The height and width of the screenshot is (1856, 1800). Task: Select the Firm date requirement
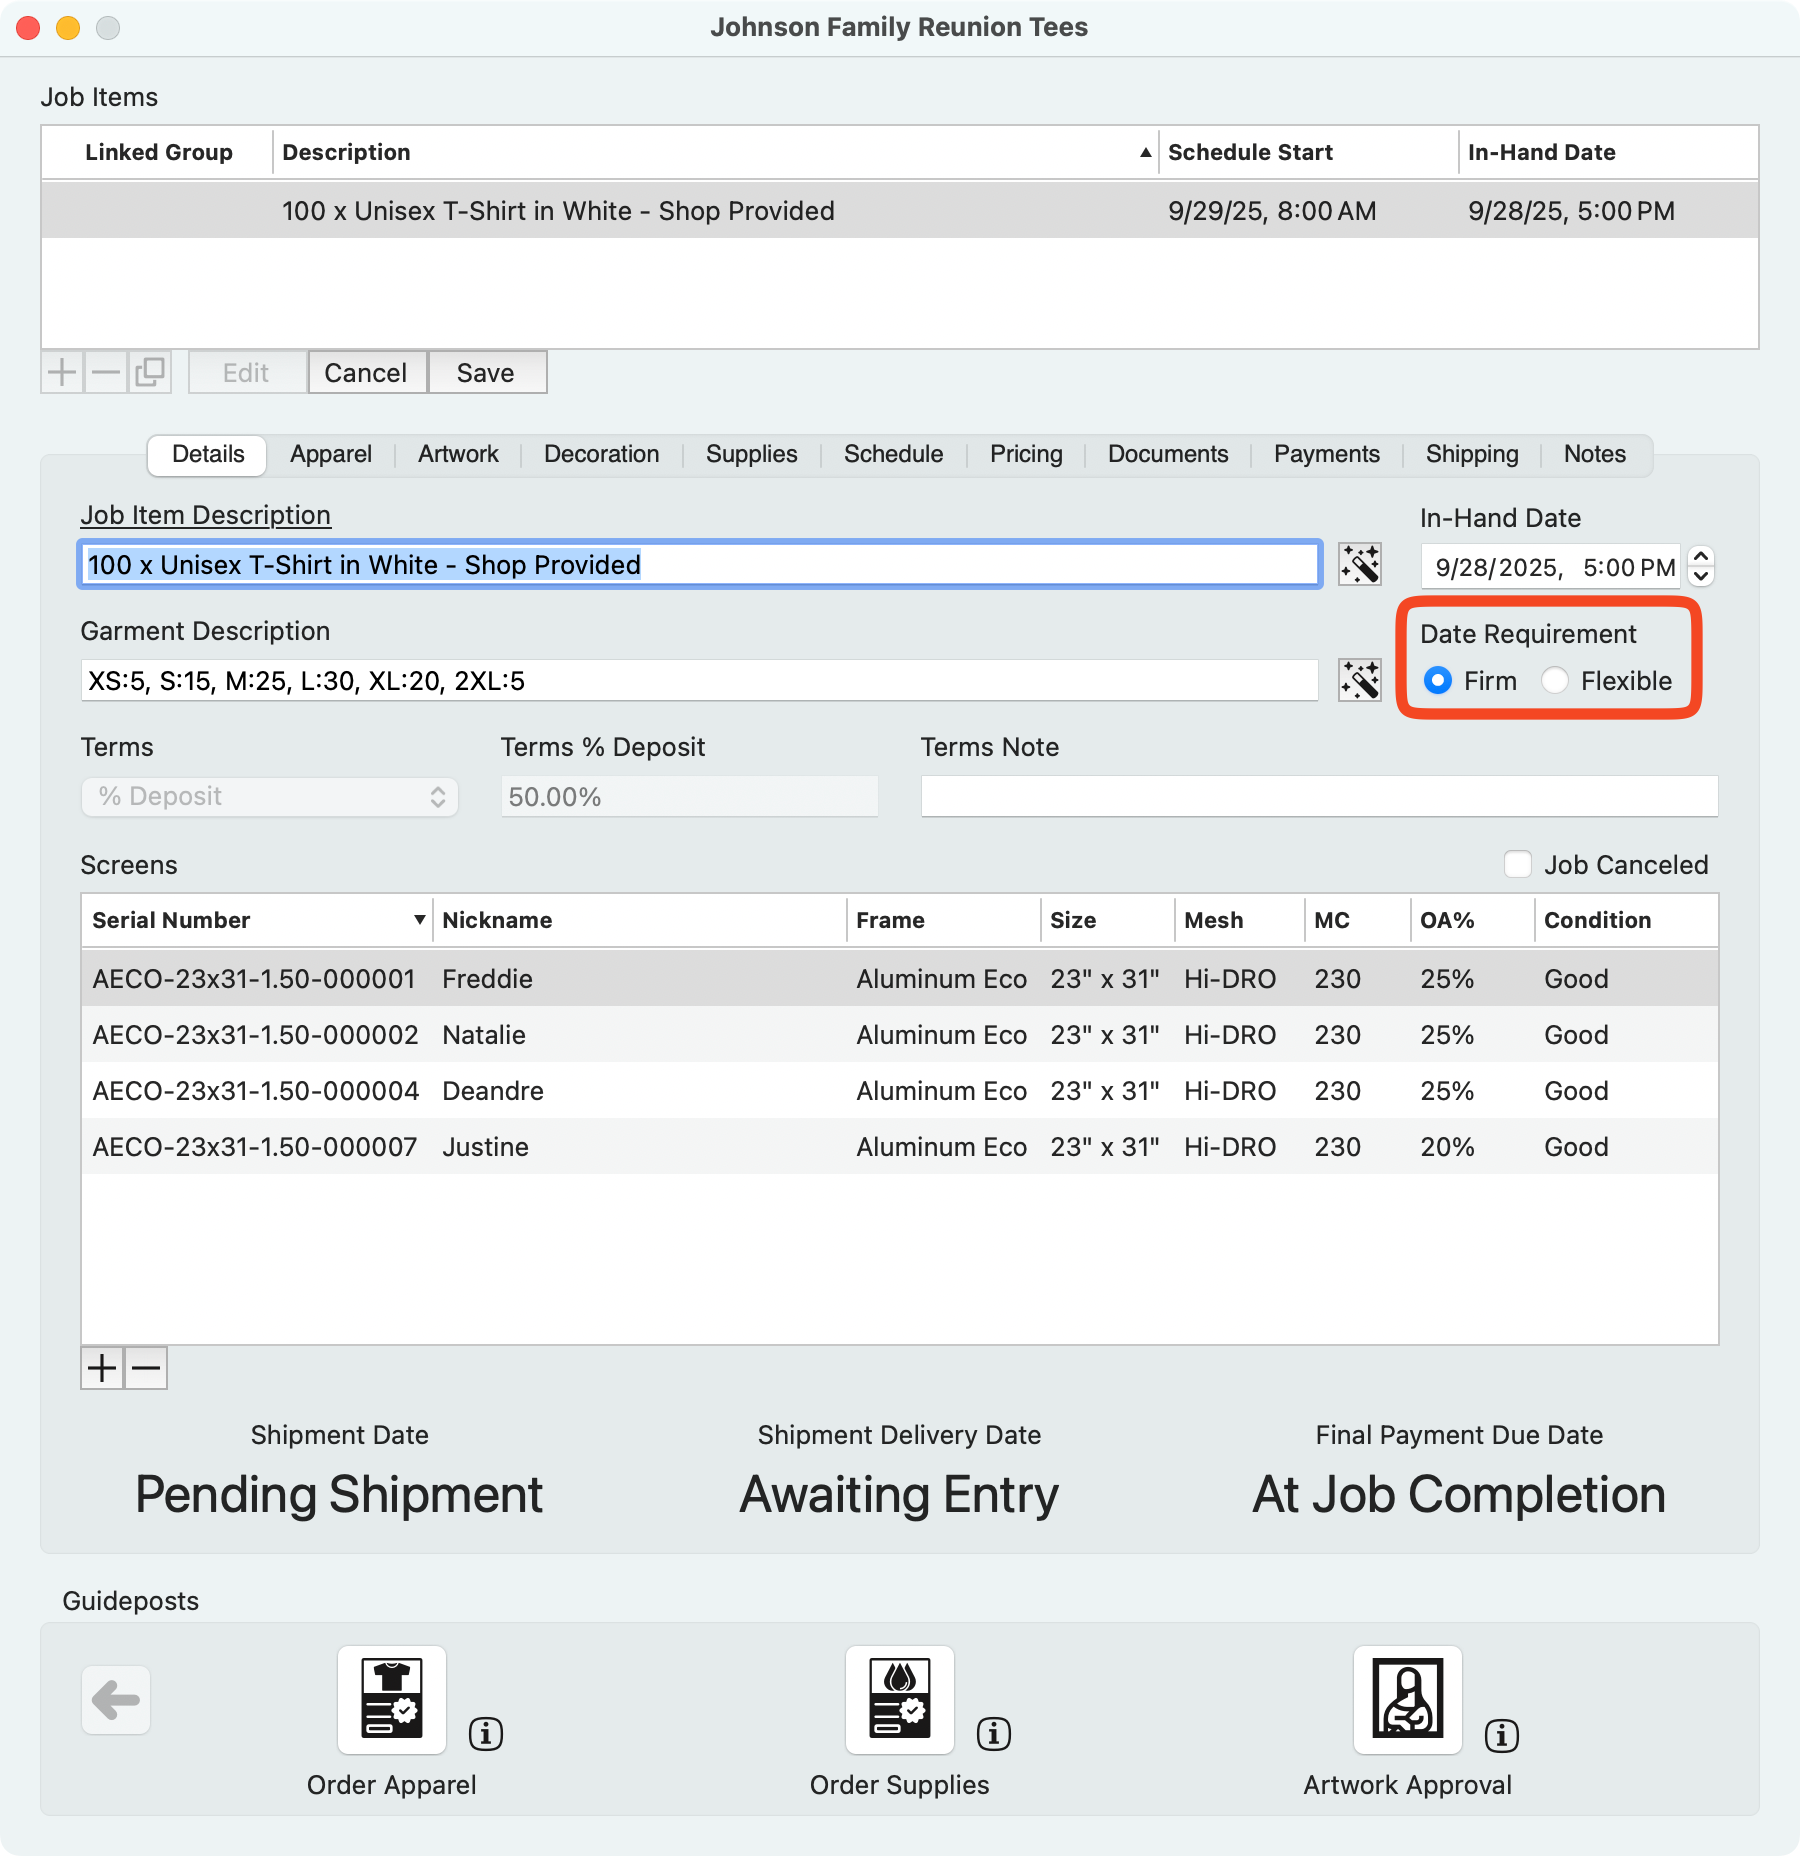(x=1438, y=681)
